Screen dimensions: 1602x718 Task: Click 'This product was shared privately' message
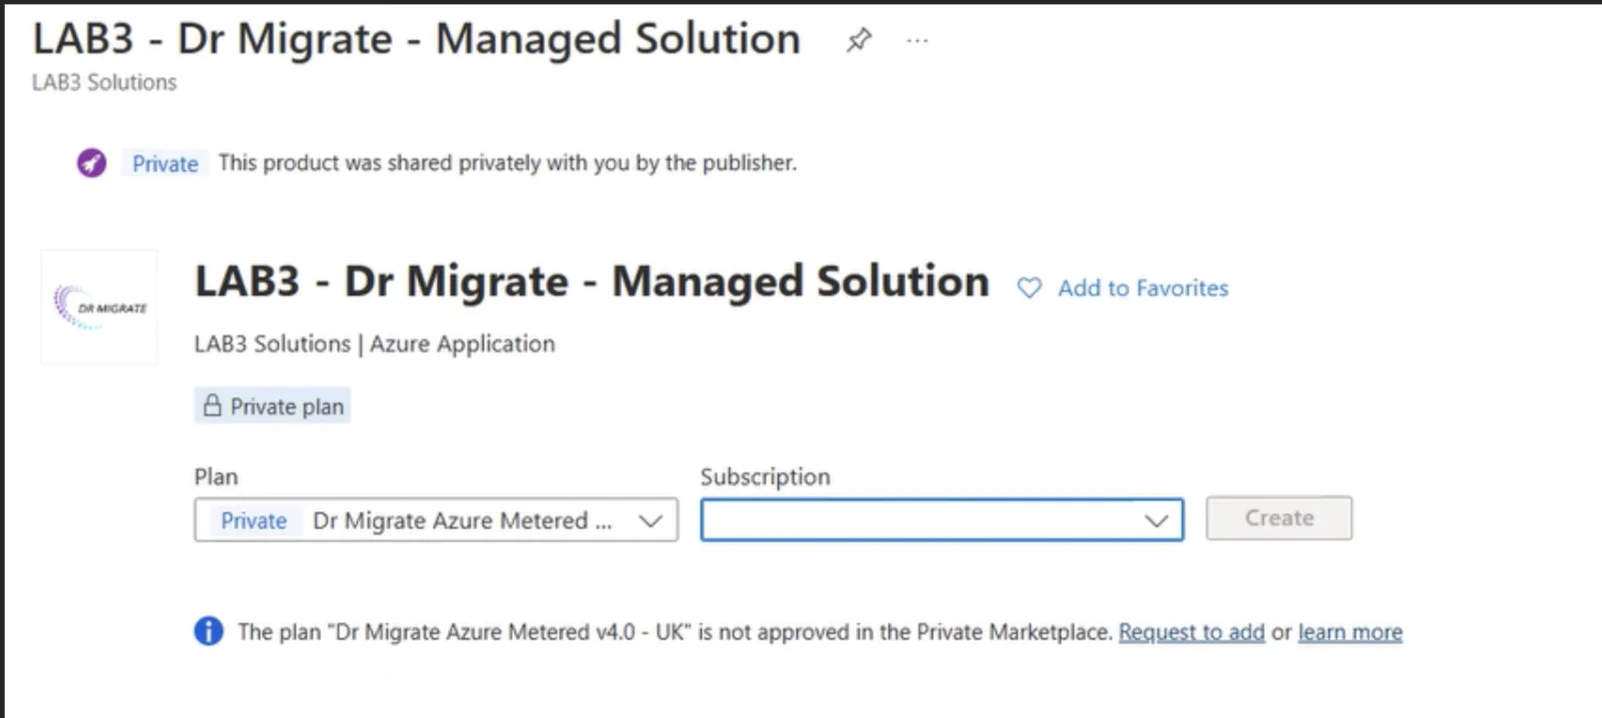tap(508, 163)
